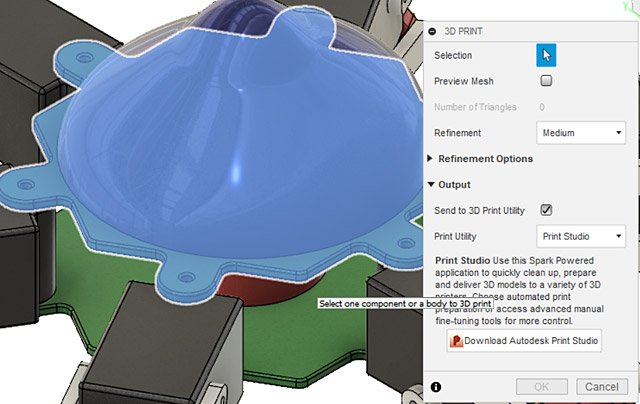Click the info icon at dialog bottom

pyautogui.click(x=436, y=386)
